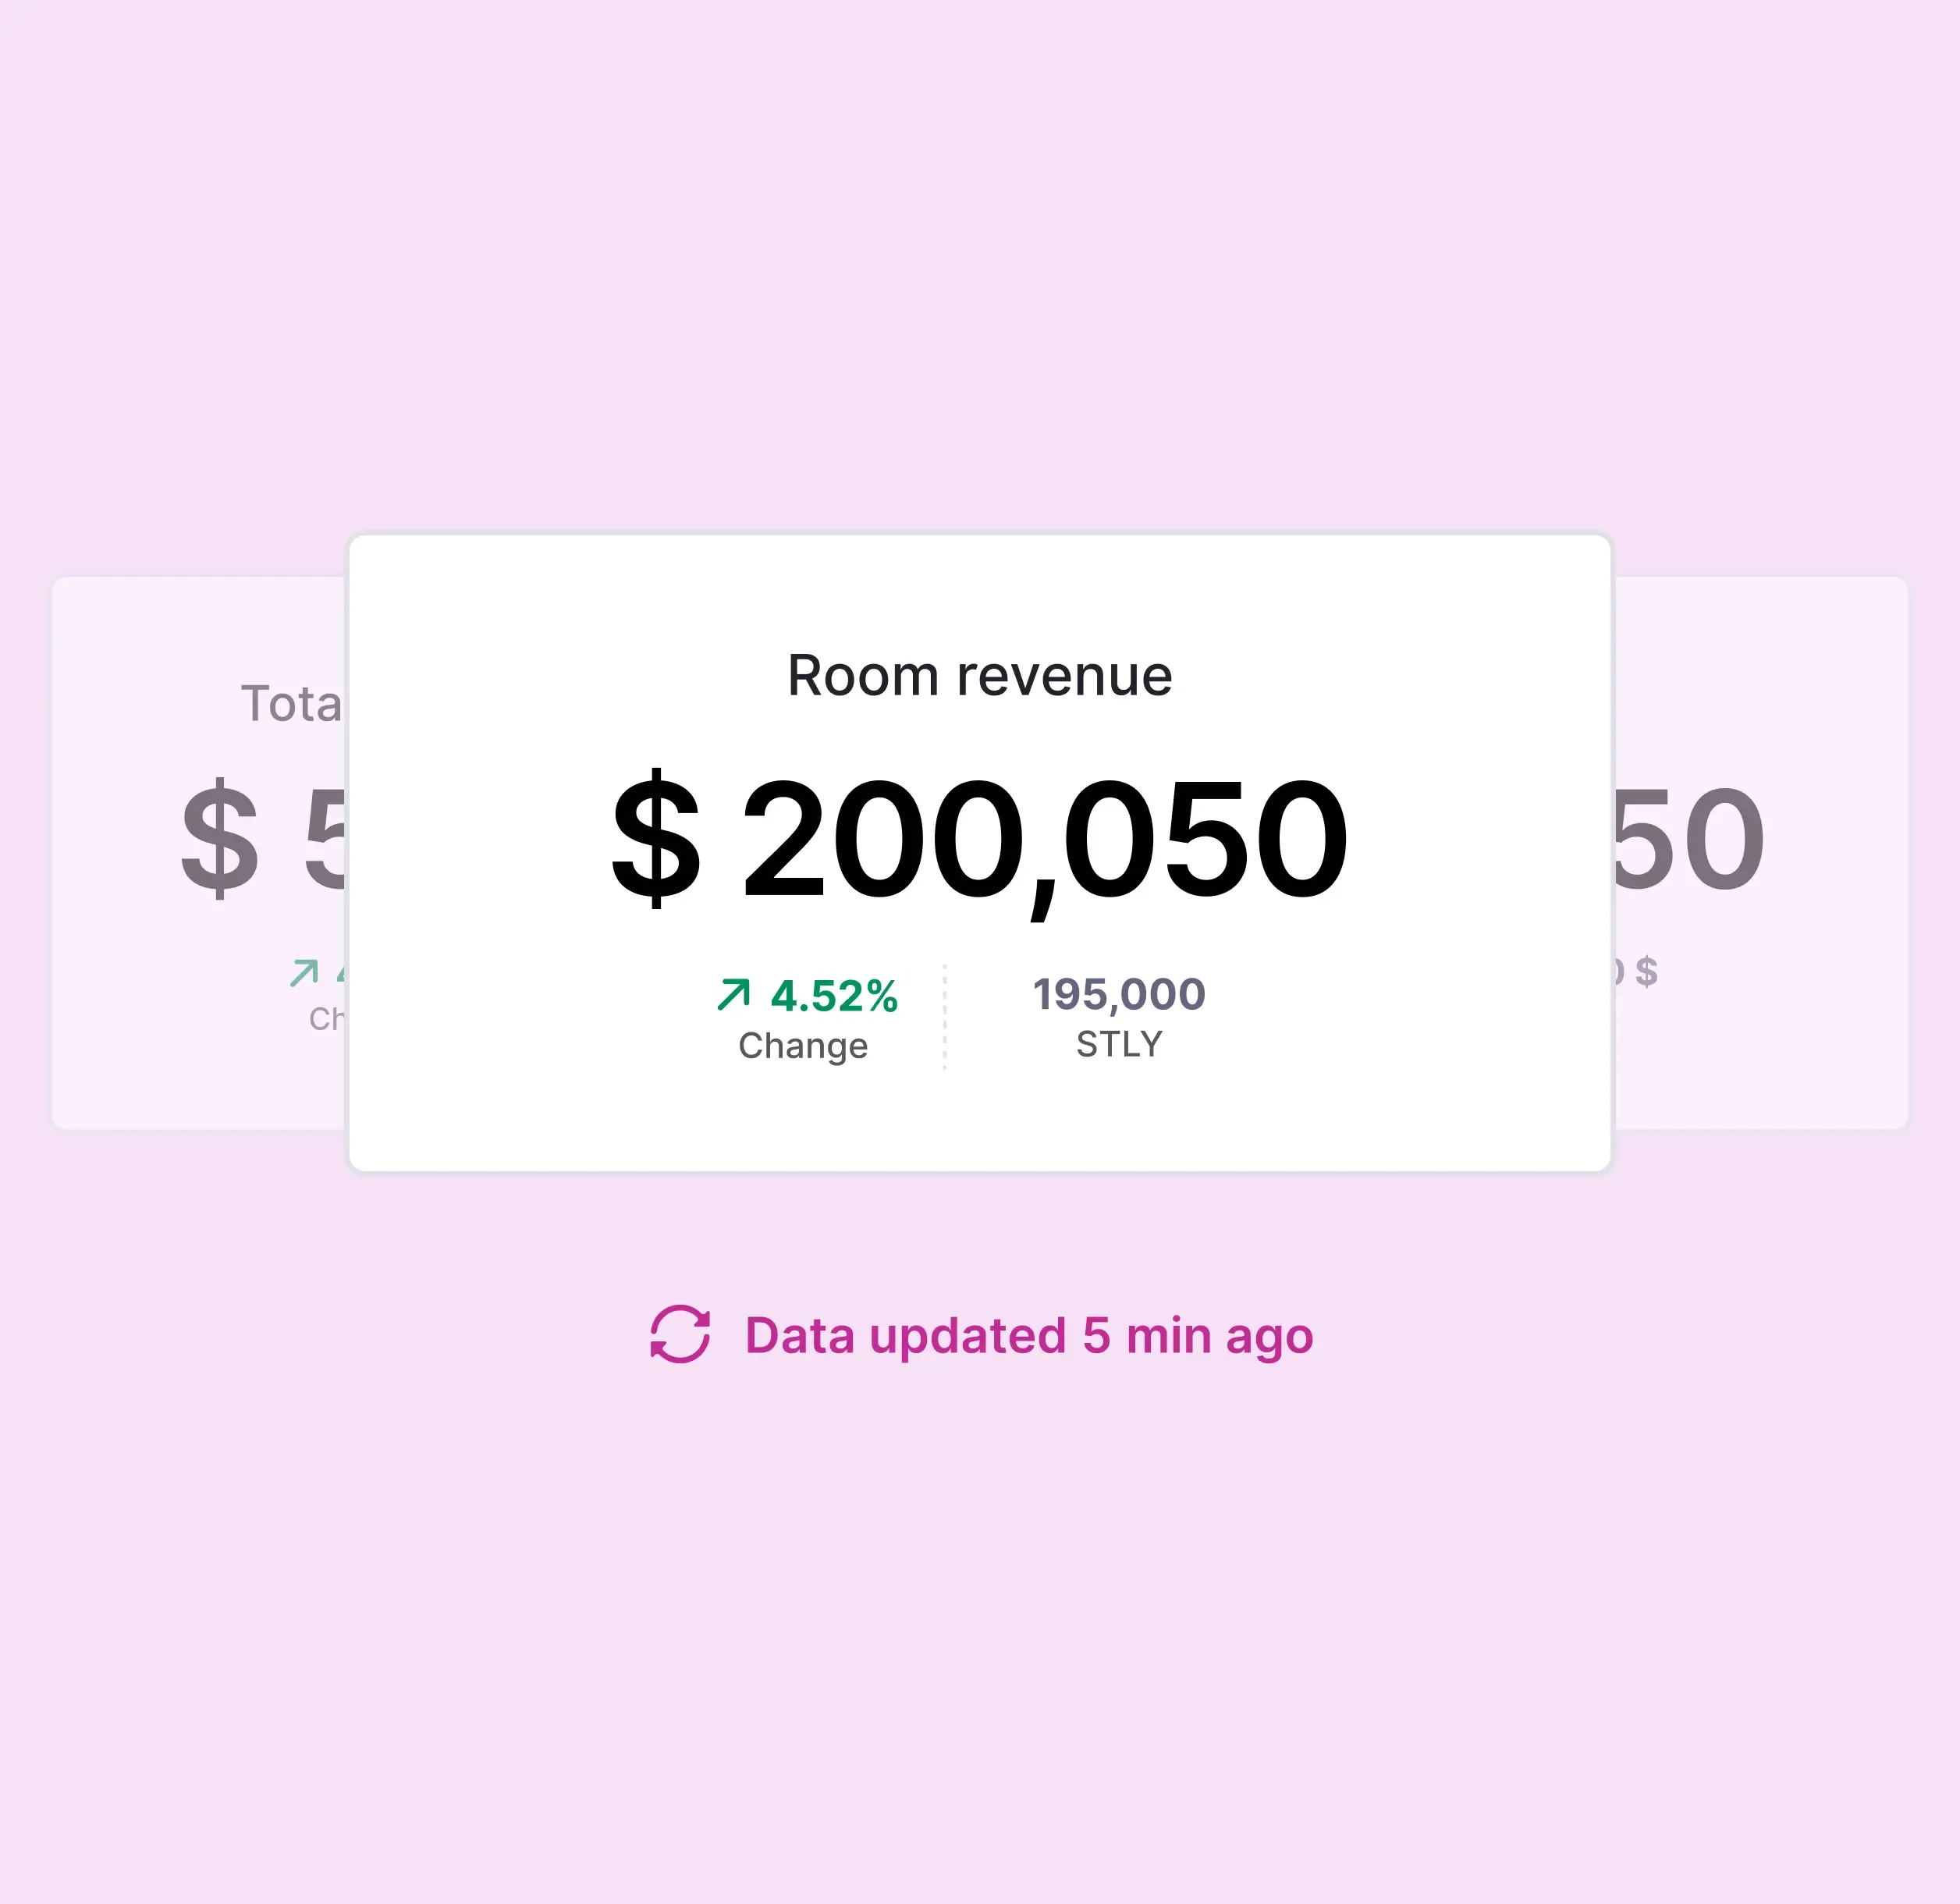Click the 195,000 STLY value
This screenshot has height=1904, width=1960.
(1119, 994)
